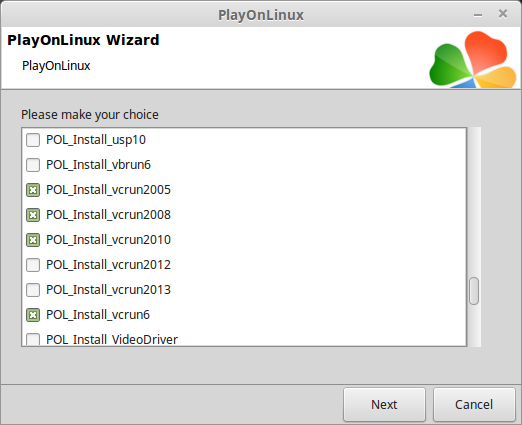522x425 pixels.
Task: Deselect the POL_Install_vcrun2008 checkbox
Action: [x=33, y=215]
